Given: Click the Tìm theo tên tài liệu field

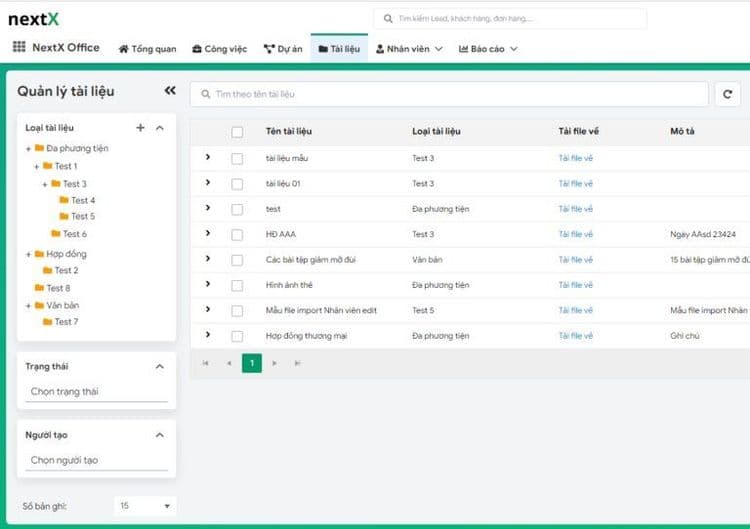Looking at the screenshot, I should coord(450,94).
